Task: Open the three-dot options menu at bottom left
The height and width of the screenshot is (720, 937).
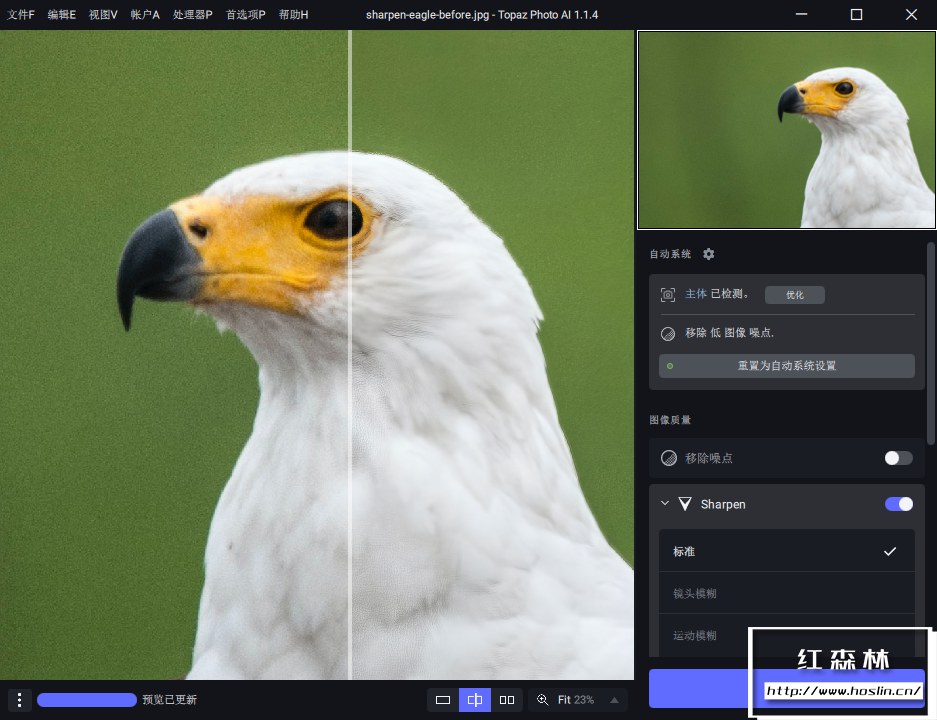Action: pyautogui.click(x=19, y=700)
